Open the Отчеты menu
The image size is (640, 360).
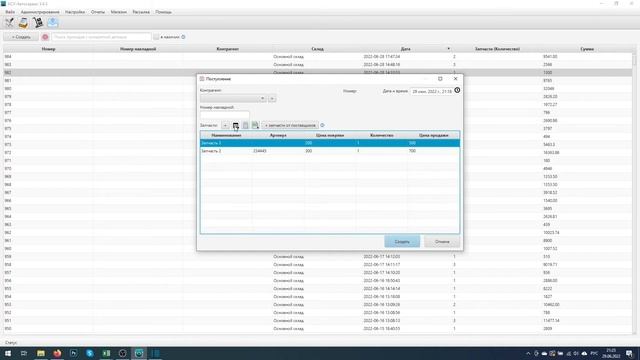point(98,12)
